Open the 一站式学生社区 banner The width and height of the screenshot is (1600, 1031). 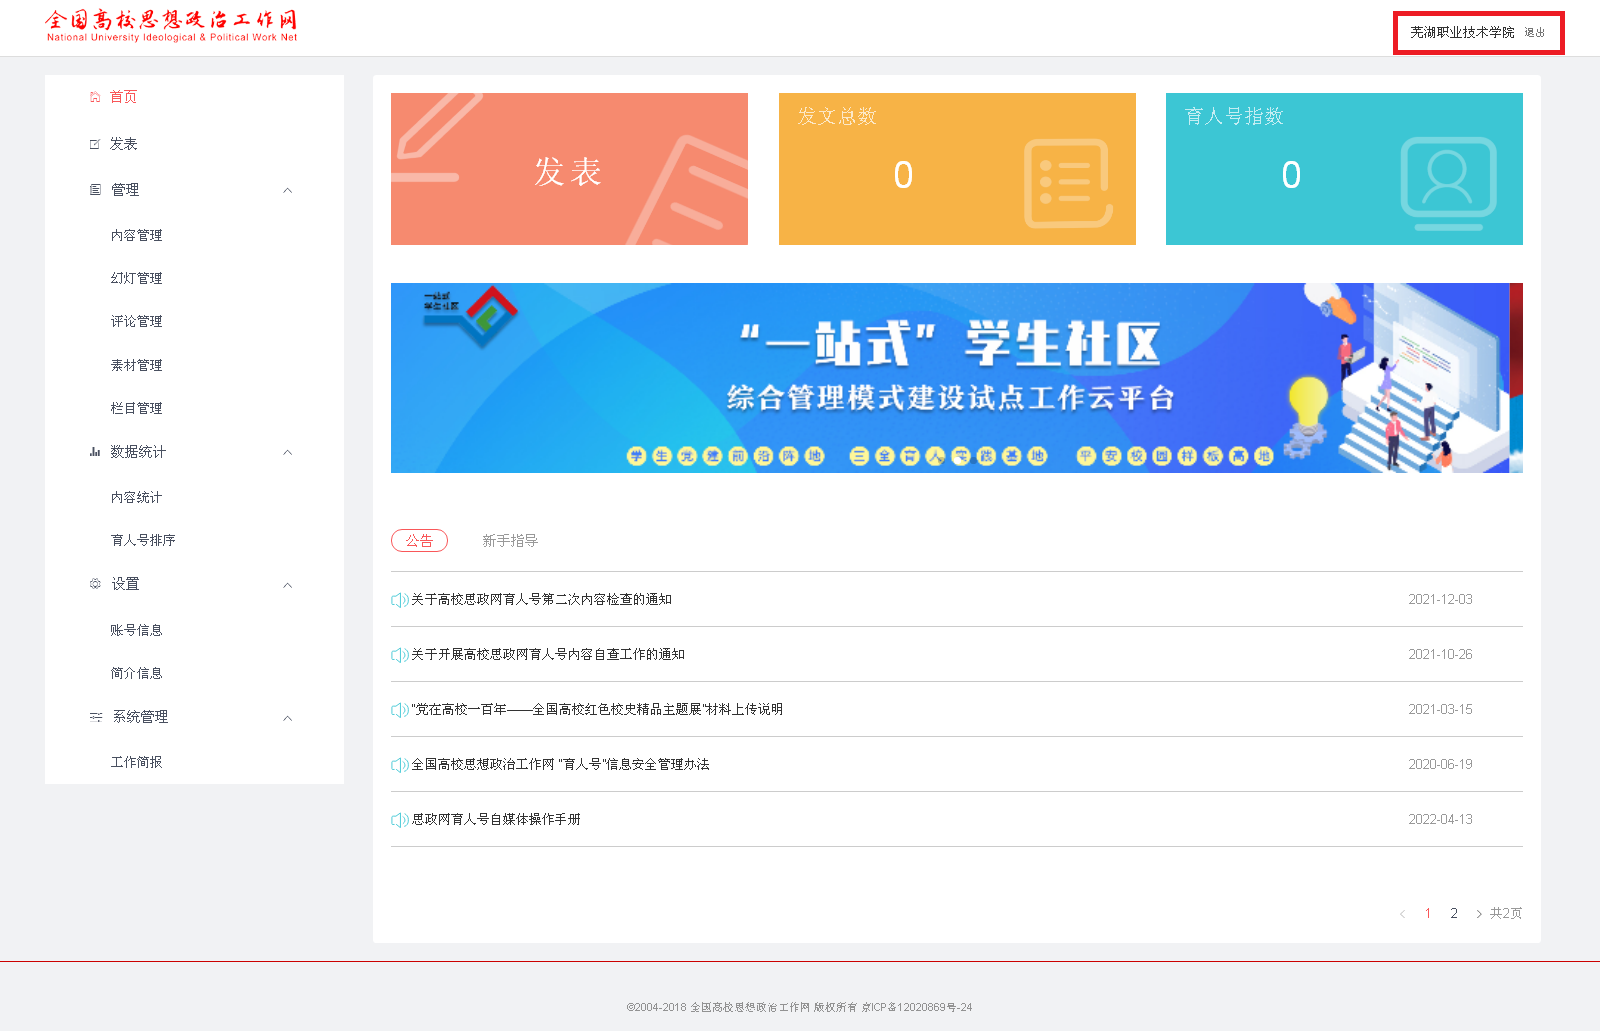coord(956,378)
